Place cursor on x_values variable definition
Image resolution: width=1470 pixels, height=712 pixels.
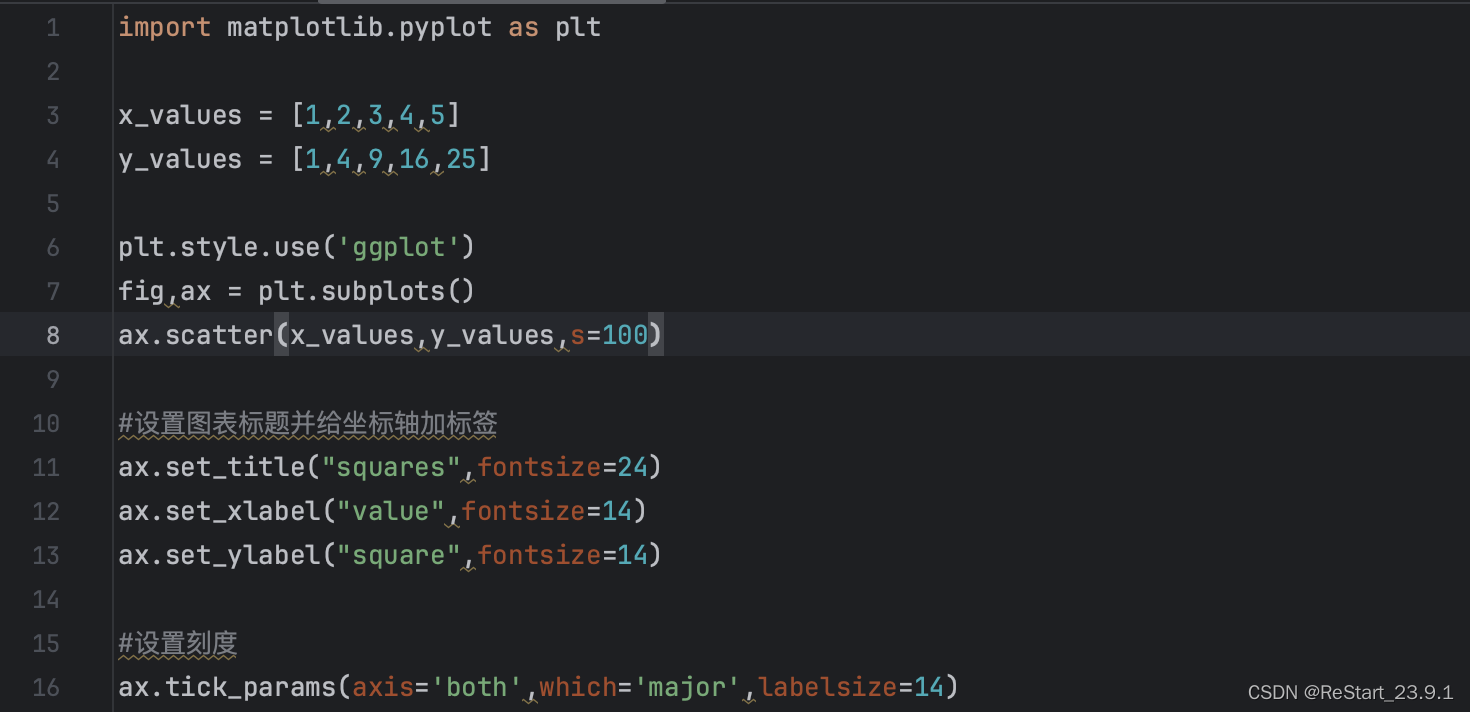[x=180, y=115]
